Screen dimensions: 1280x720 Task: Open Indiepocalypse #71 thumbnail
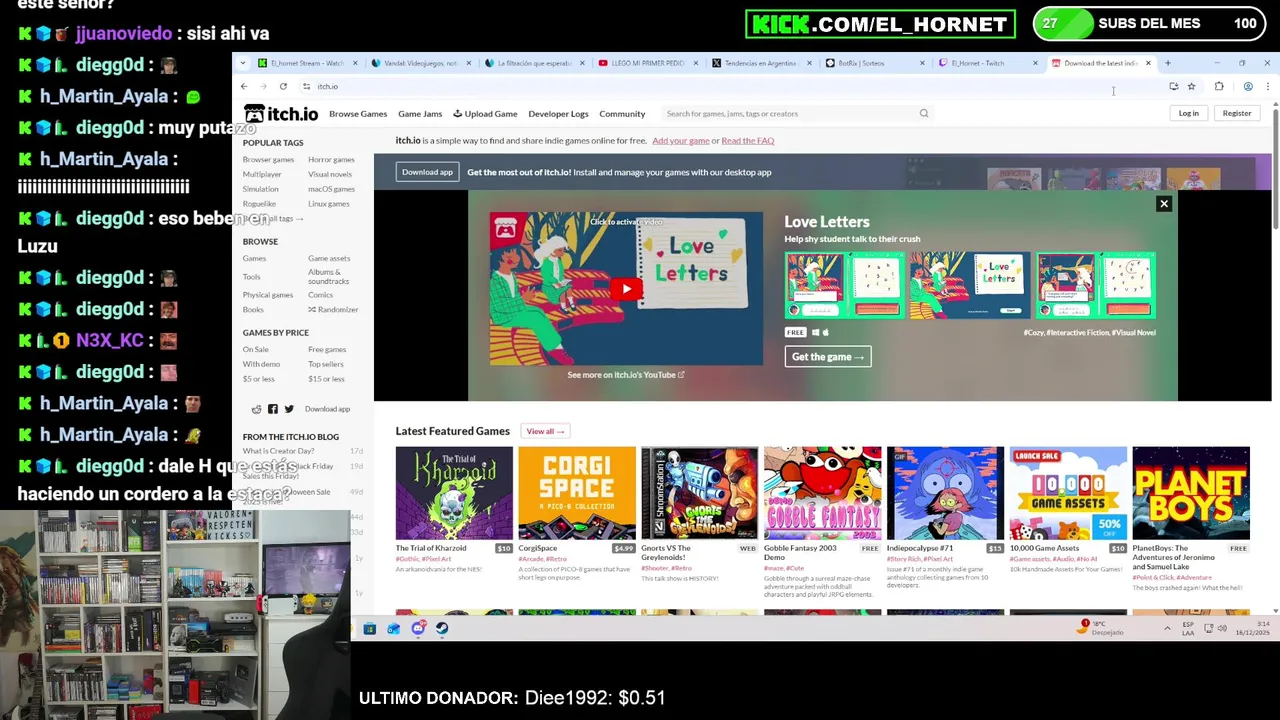pos(945,493)
